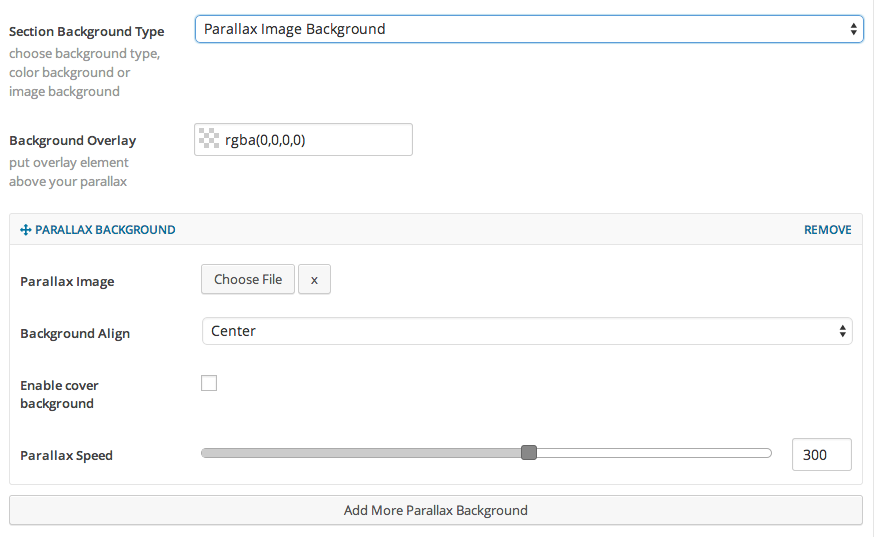Viewport: 874px width, 537px height.
Task: Click the checkered transparency swatch in Background Overlay
Action: click(209, 140)
